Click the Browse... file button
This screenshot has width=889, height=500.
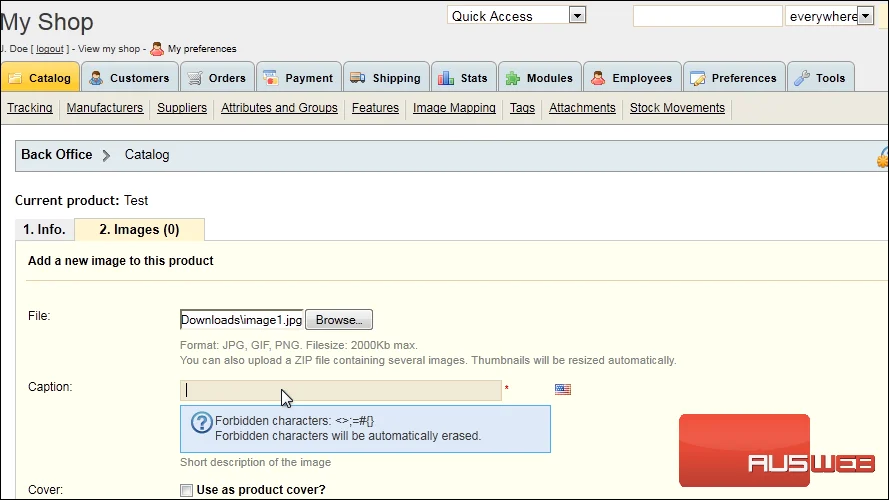pos(339,320)
